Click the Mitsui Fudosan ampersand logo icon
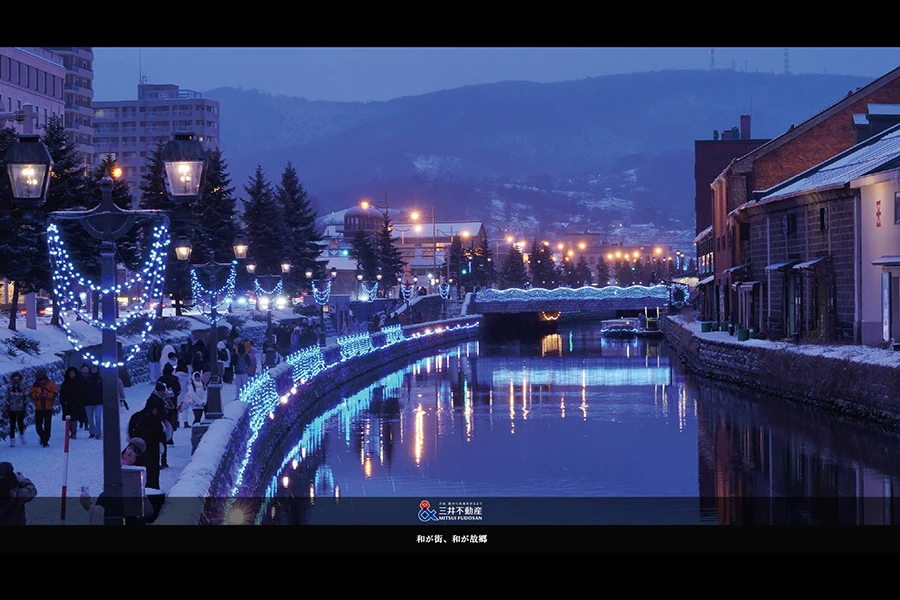This screenshot has height=600, width=900. 427,511
